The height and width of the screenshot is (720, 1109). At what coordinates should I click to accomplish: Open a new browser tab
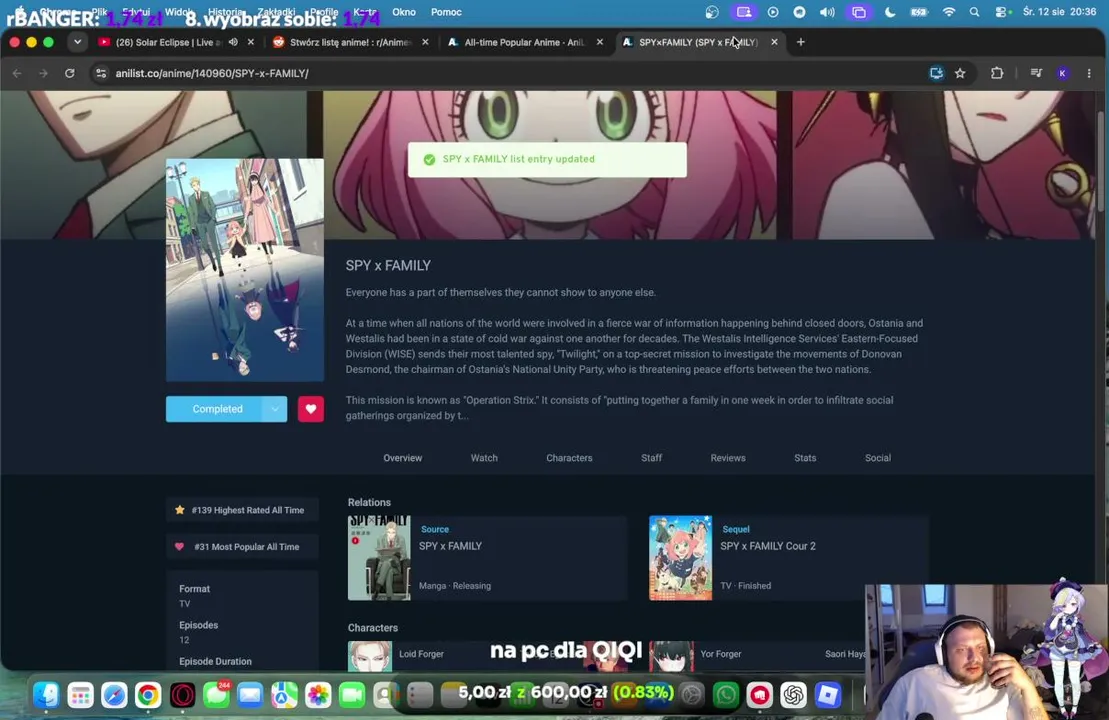coord(801,42)
